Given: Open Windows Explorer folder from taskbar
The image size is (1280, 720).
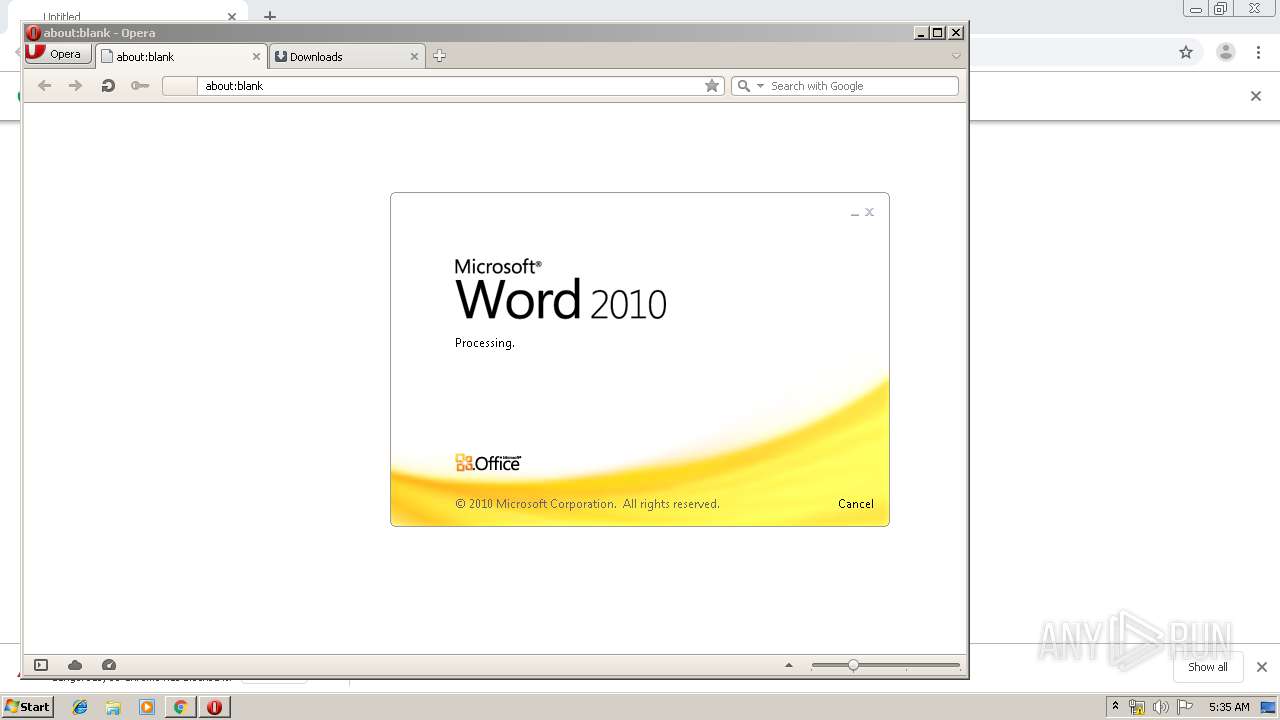Looking at the screenshot, I should tap(113, 707).
